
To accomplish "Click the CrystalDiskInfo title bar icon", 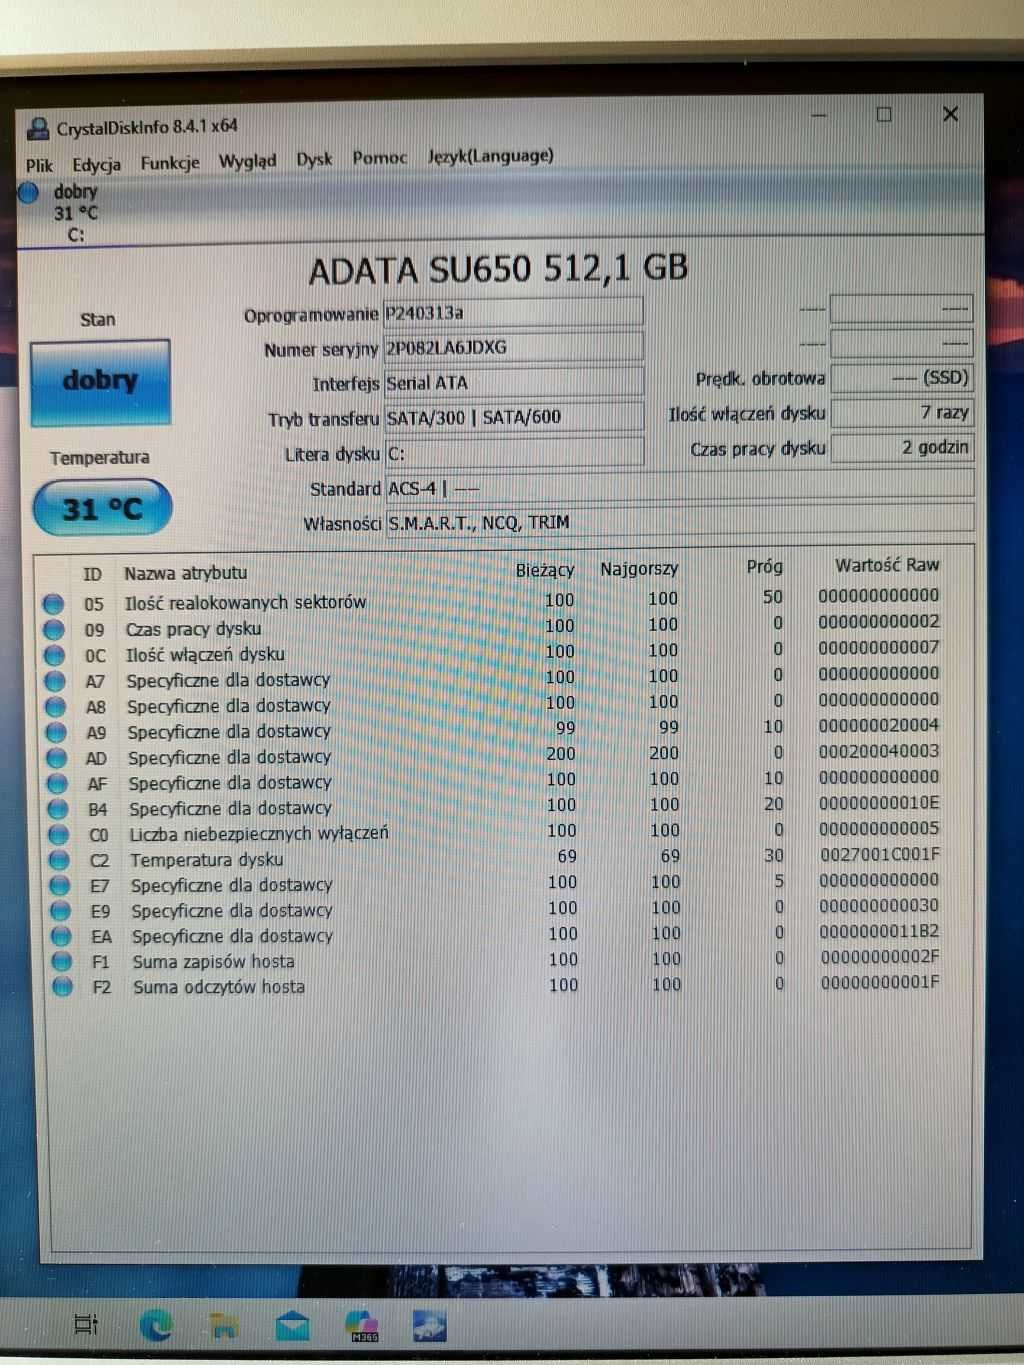I will coord(38,129).
